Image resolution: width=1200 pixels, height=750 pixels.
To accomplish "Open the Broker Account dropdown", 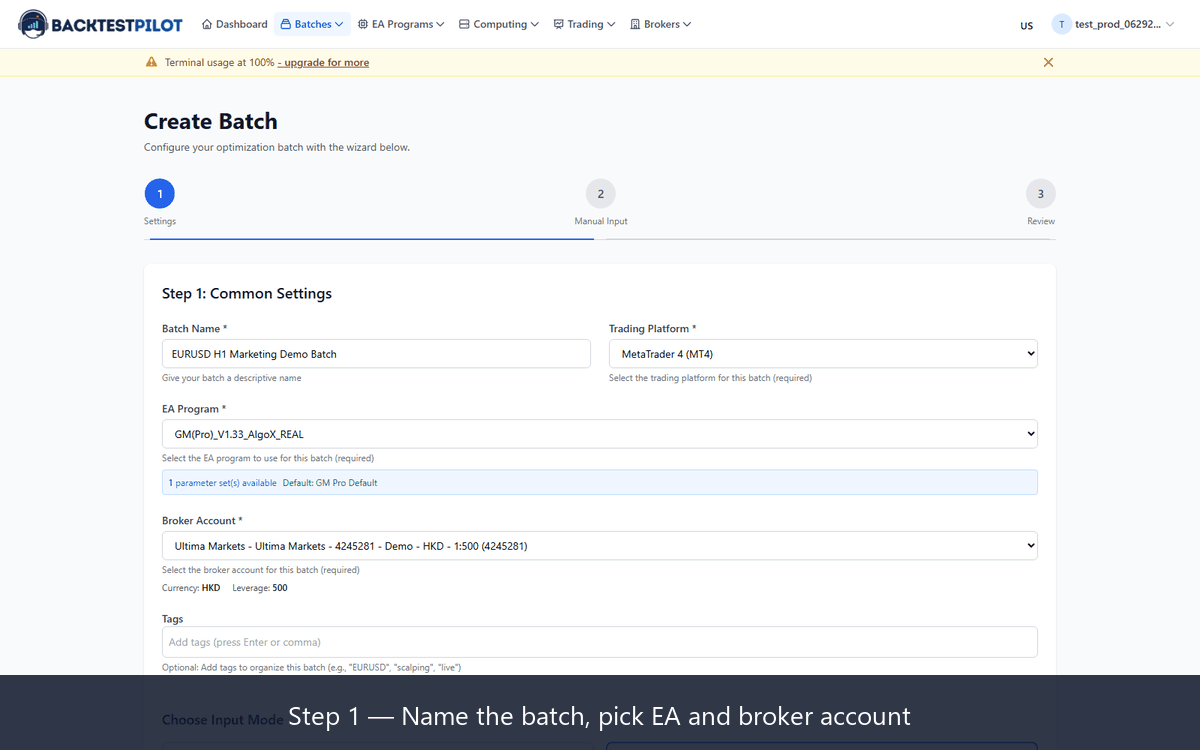I will pyautogui.click(x=600, y=546).
